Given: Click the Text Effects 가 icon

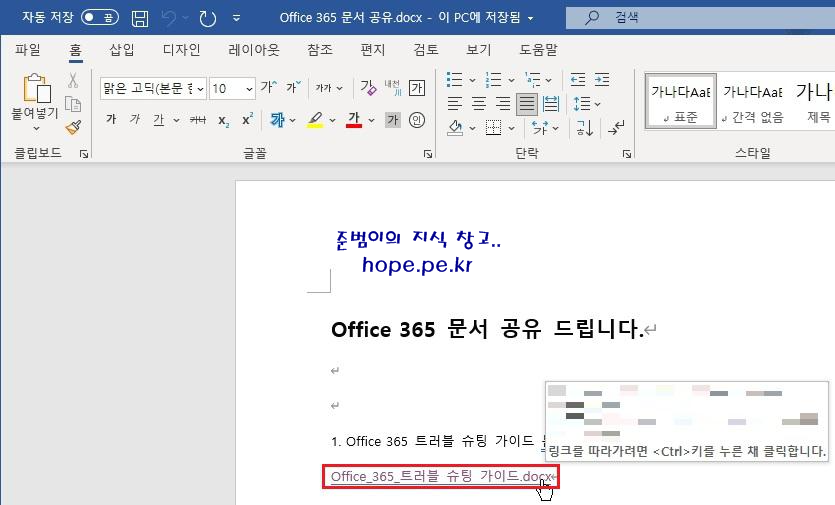Looking at the screenshot, I should click(x=277, y=120).
